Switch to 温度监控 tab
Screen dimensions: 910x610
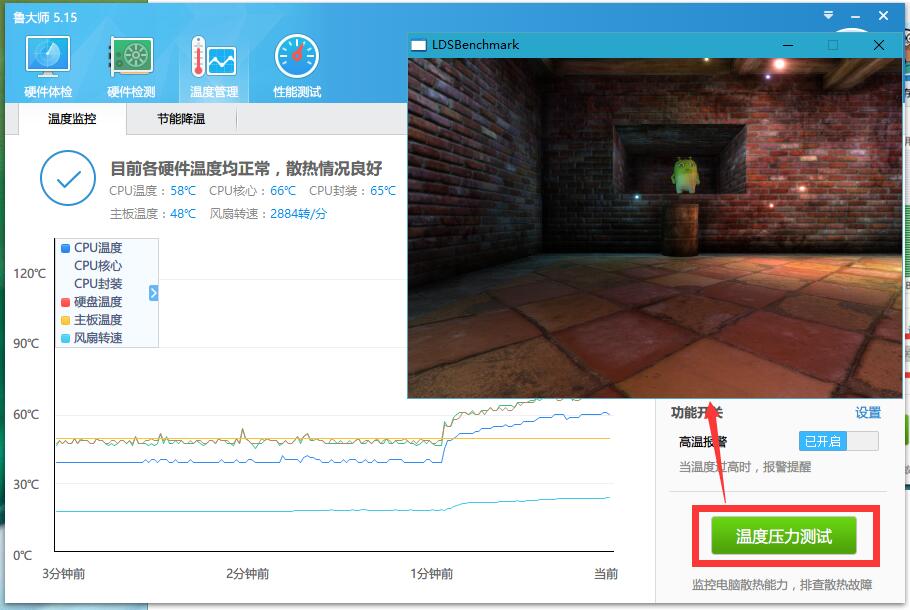[x=72, y=119]
